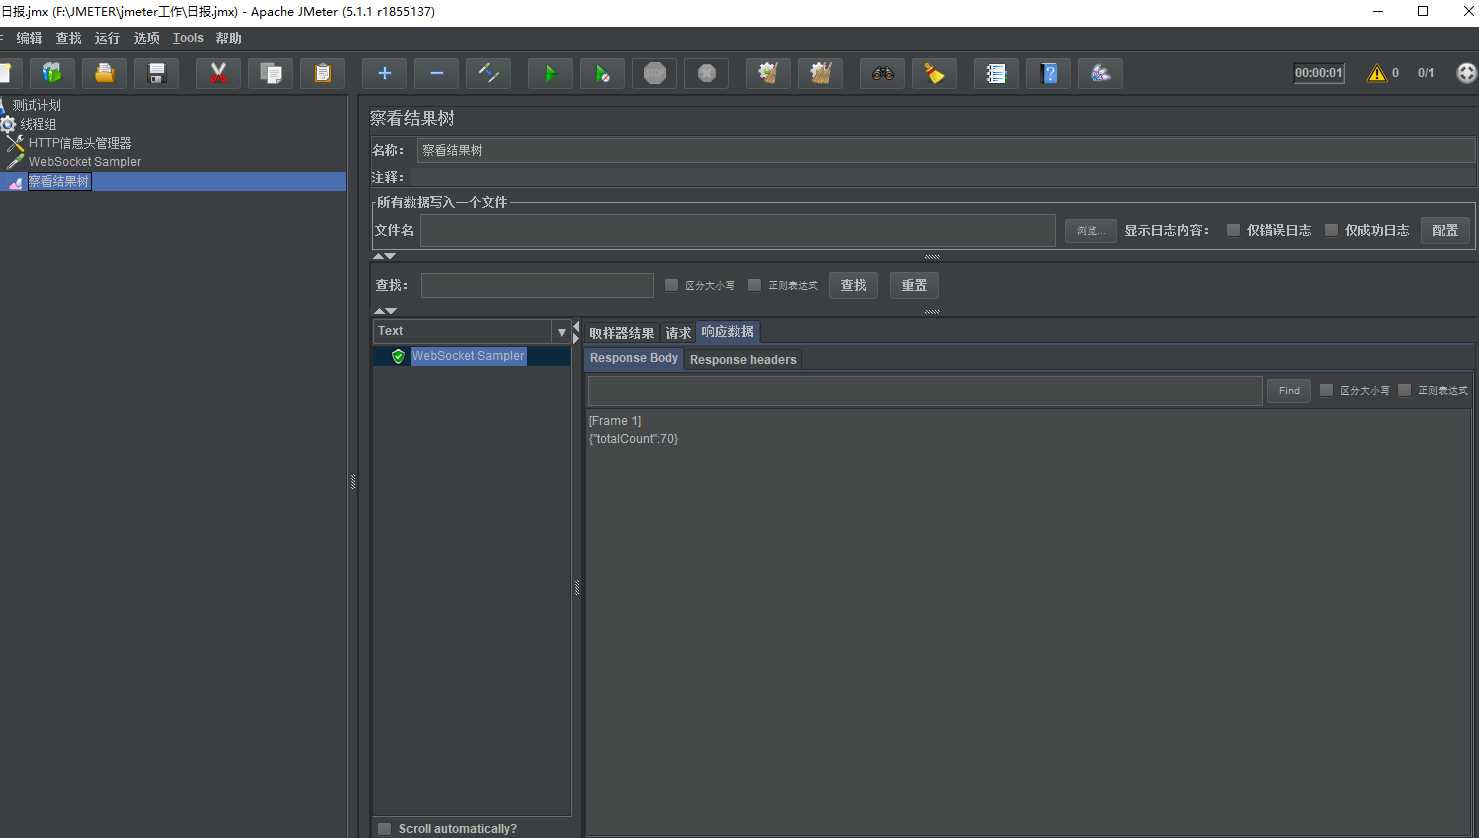The height and width of the screenshot is (838, 1479).
Task: Save the test plan with the disk icon
Action: click(x=156, y=73)
